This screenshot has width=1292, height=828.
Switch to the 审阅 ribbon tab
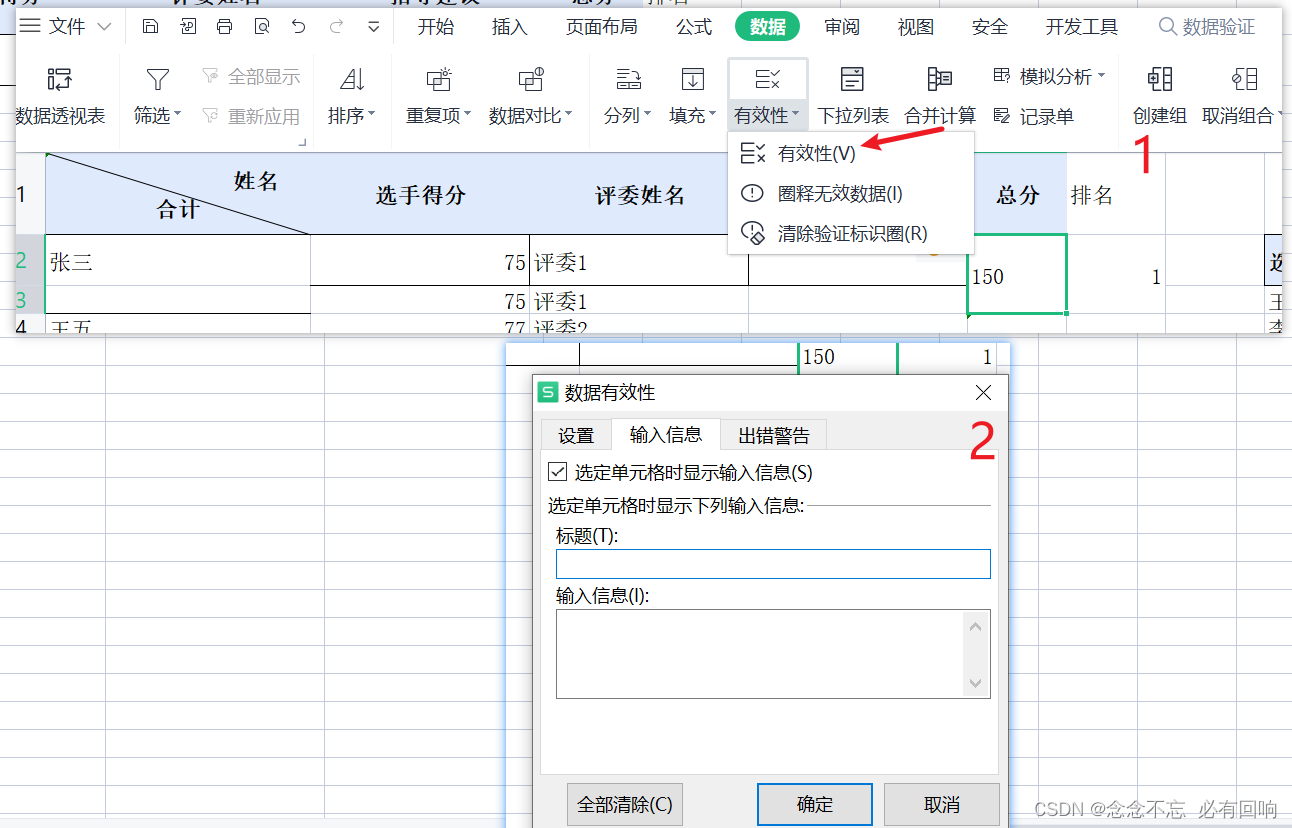[842, 27]
